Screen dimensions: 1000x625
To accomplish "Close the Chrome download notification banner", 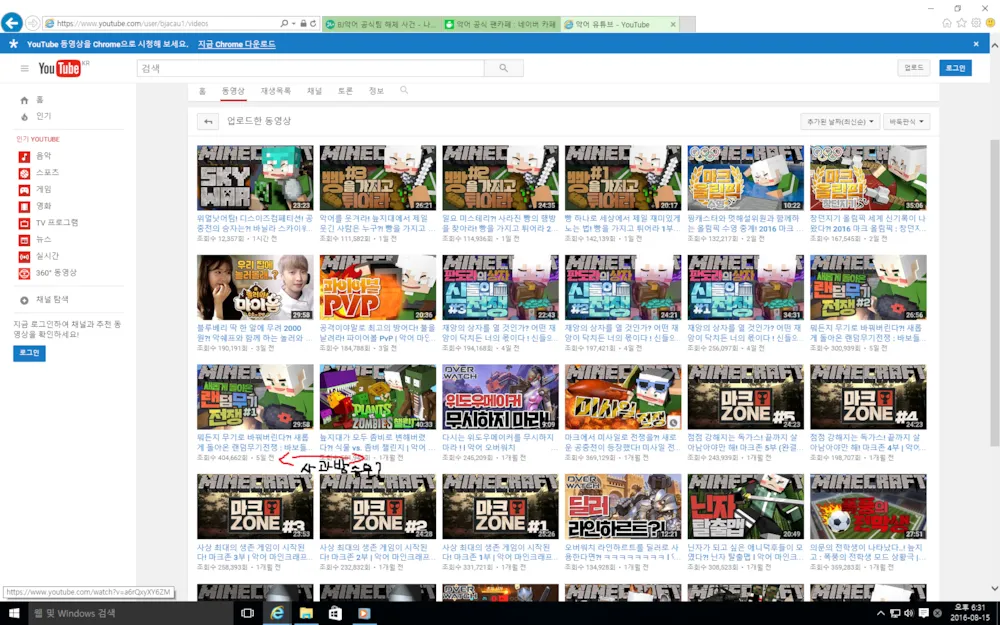I will (976, 44).
